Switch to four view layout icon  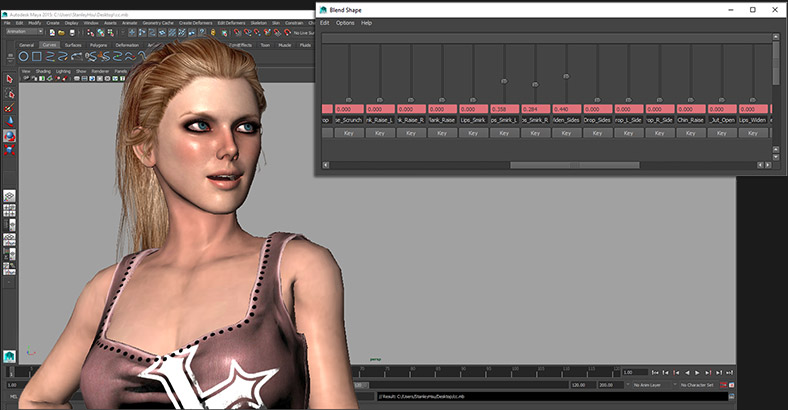pos(9,211)
